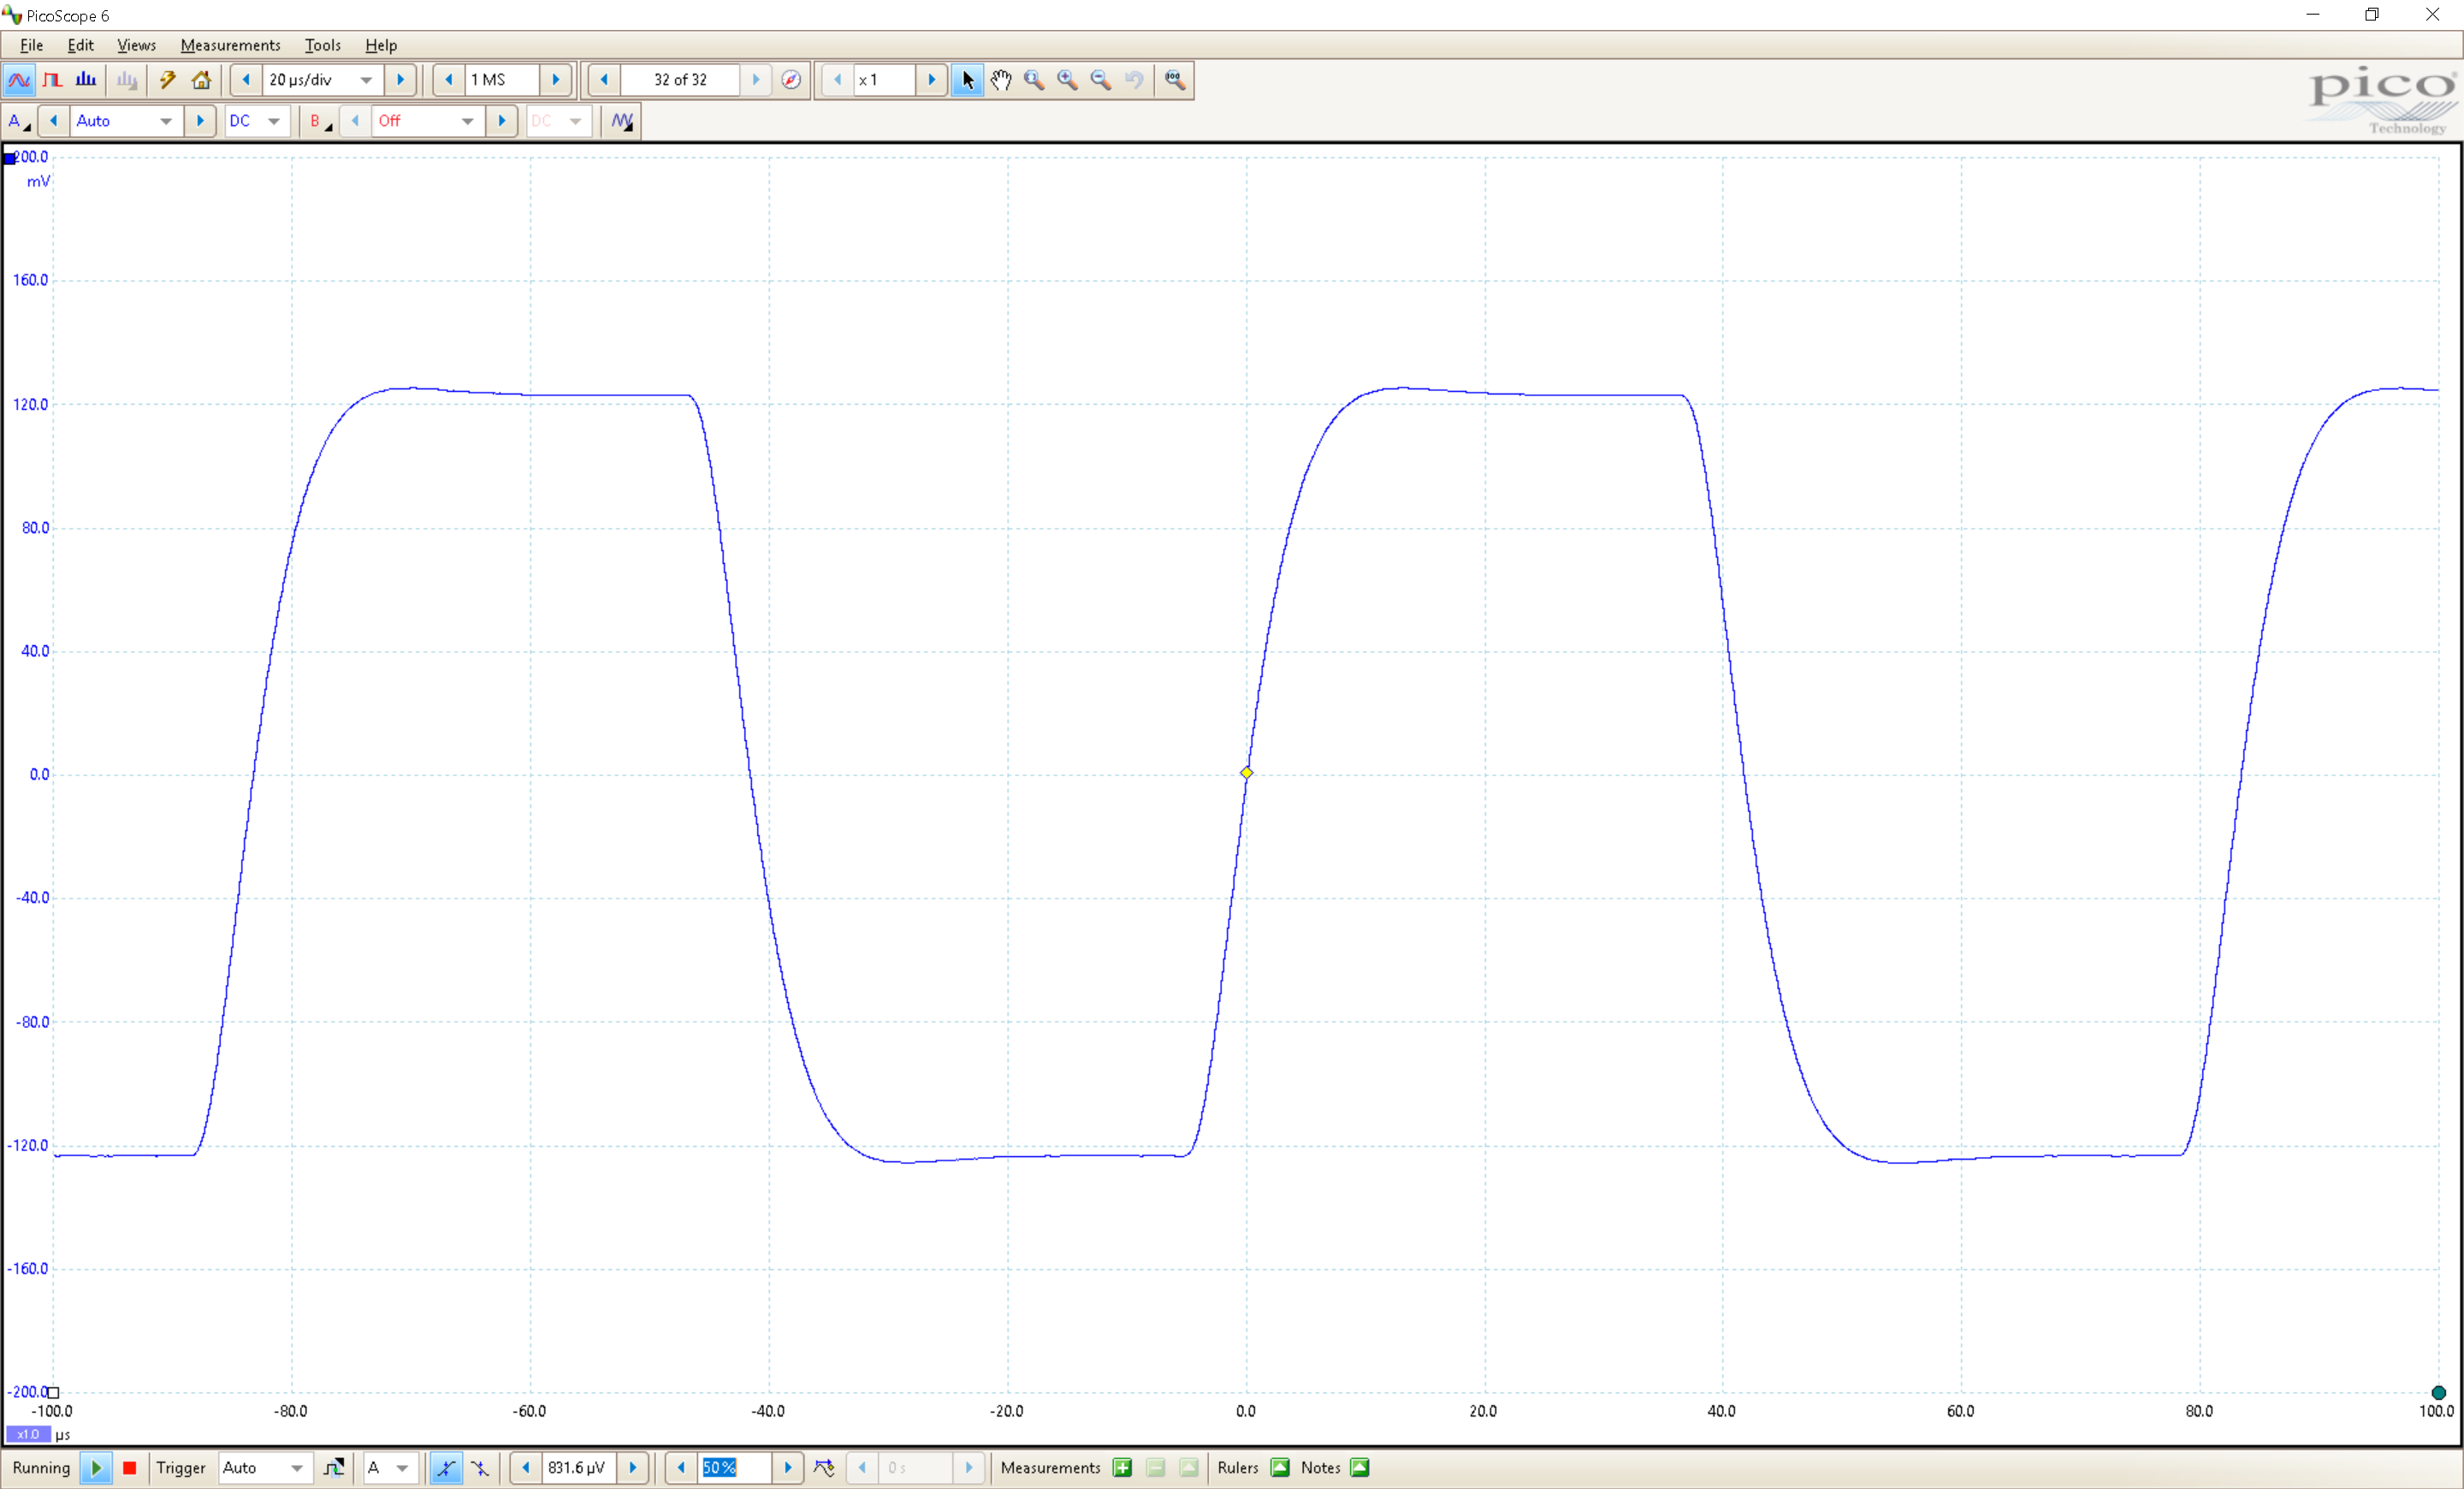The width and height of the screenshot is (2464, 1489).
Task: Click the green ruler handle at bottom right
Action: click(2438, 1392)
